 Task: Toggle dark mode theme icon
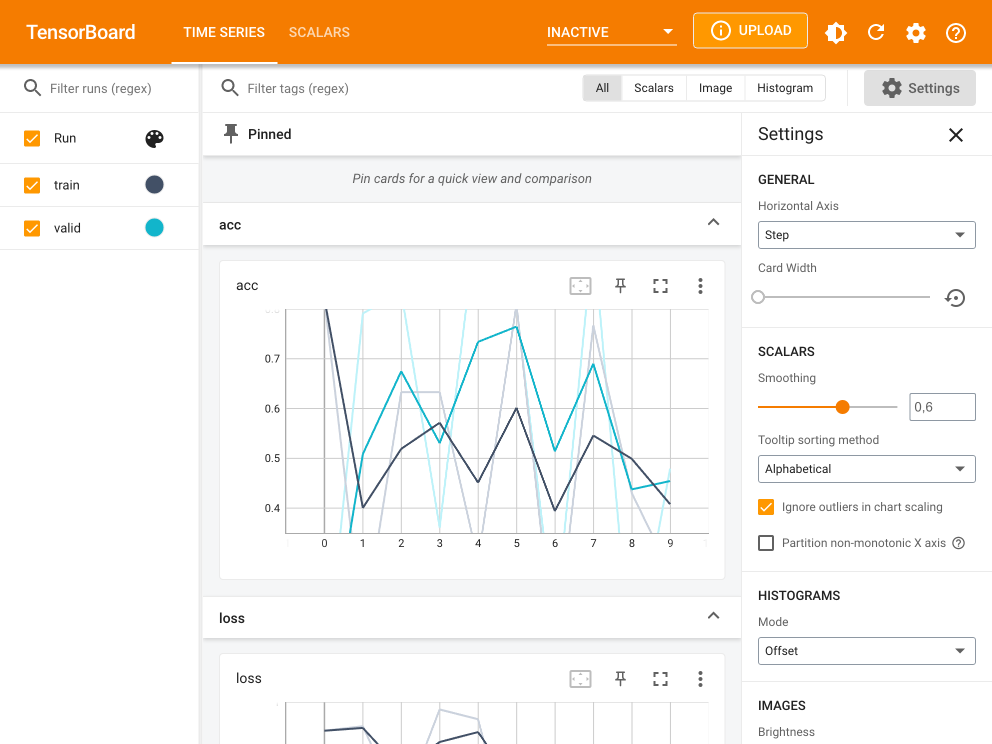coord(836,32)
